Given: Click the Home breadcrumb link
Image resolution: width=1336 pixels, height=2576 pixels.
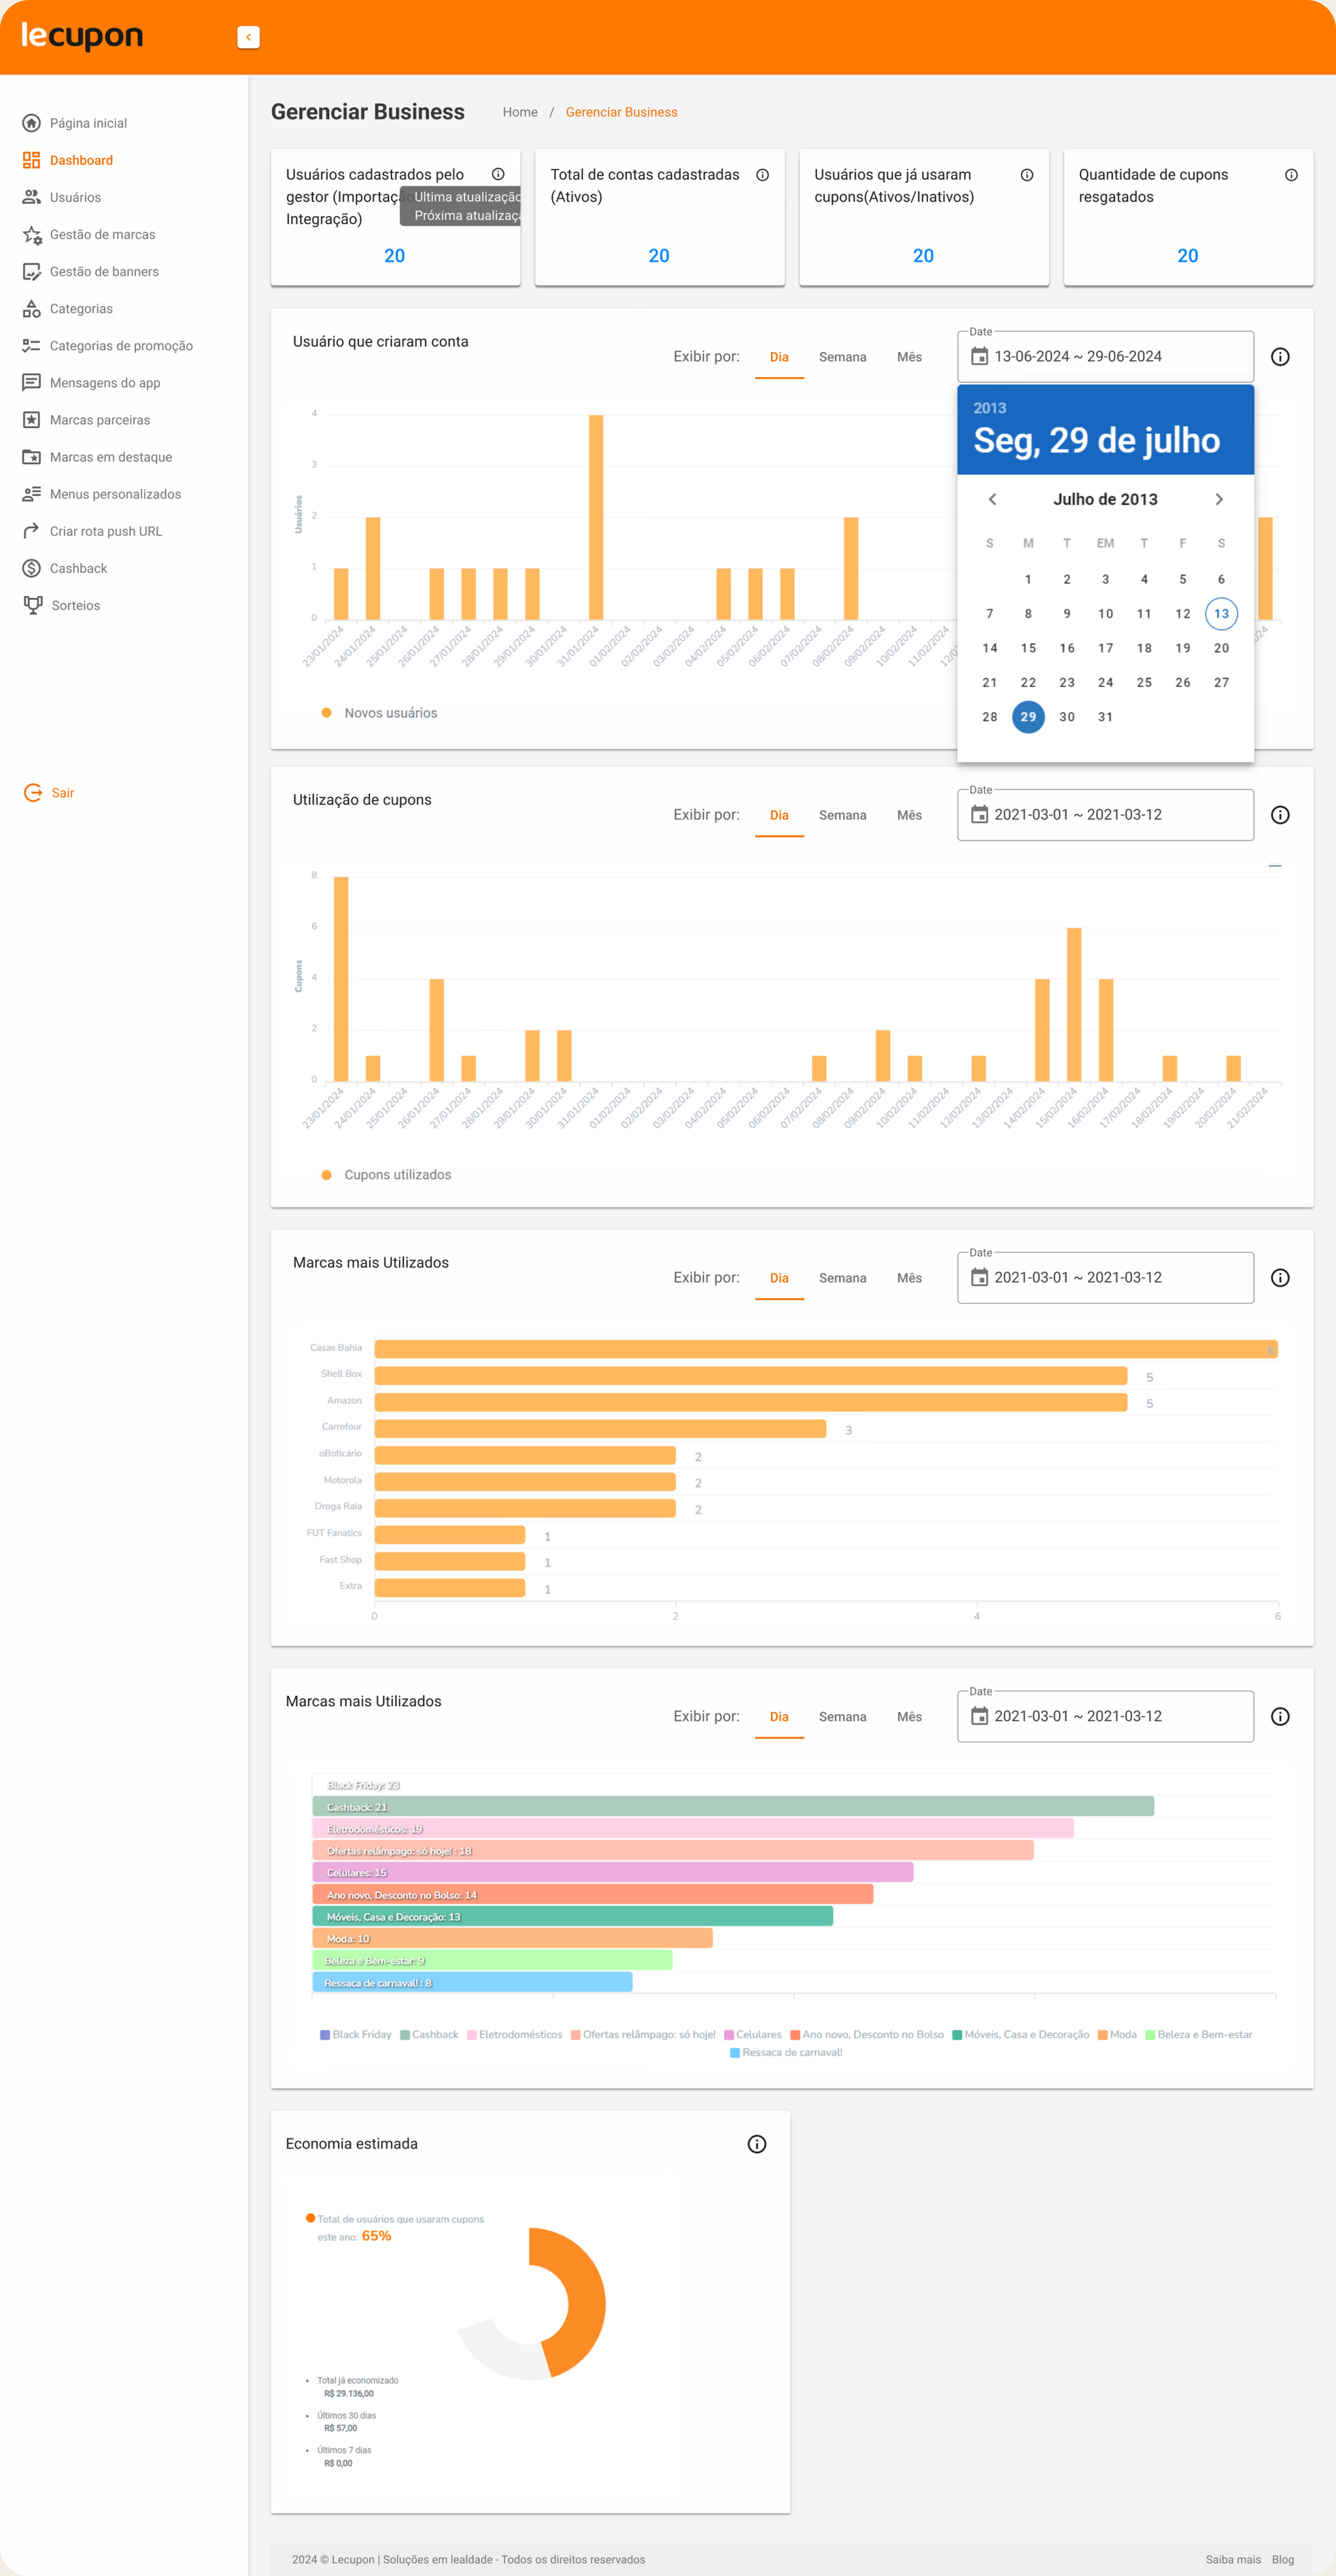Looking at the screenshot, I should pos(520,112).
